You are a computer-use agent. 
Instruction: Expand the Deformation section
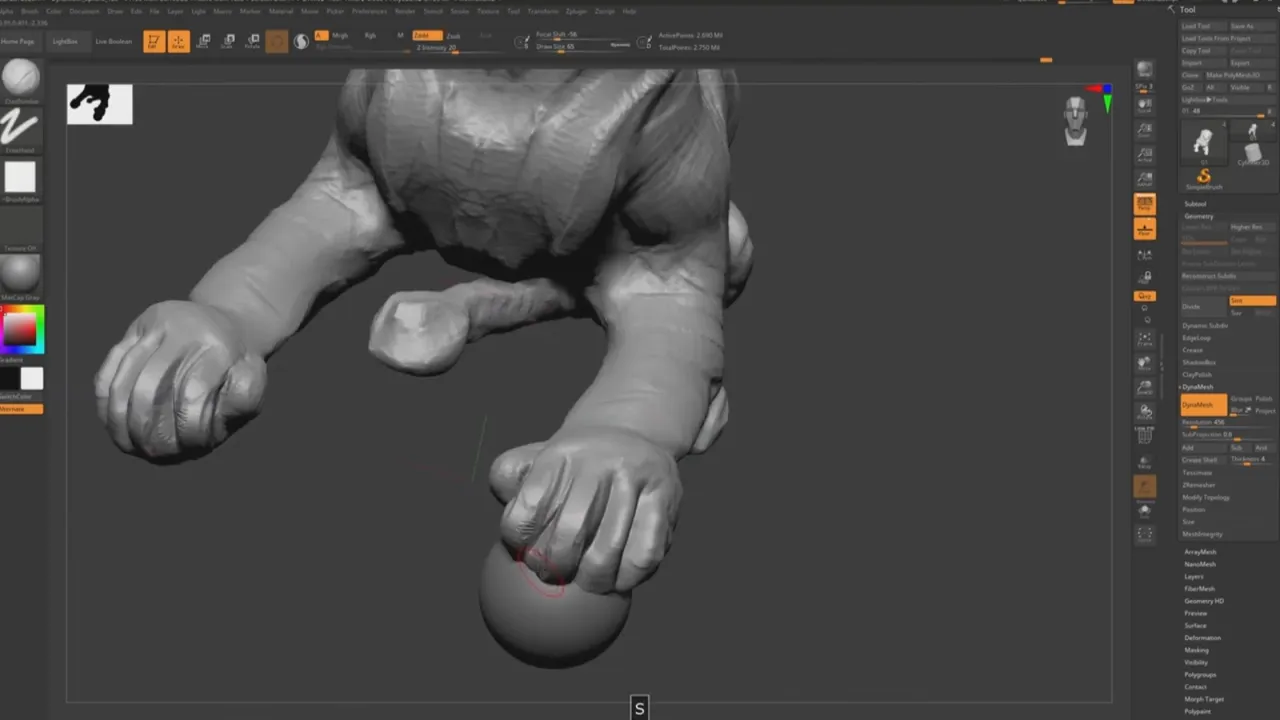pyautogui.click(x=1203, y=638)
